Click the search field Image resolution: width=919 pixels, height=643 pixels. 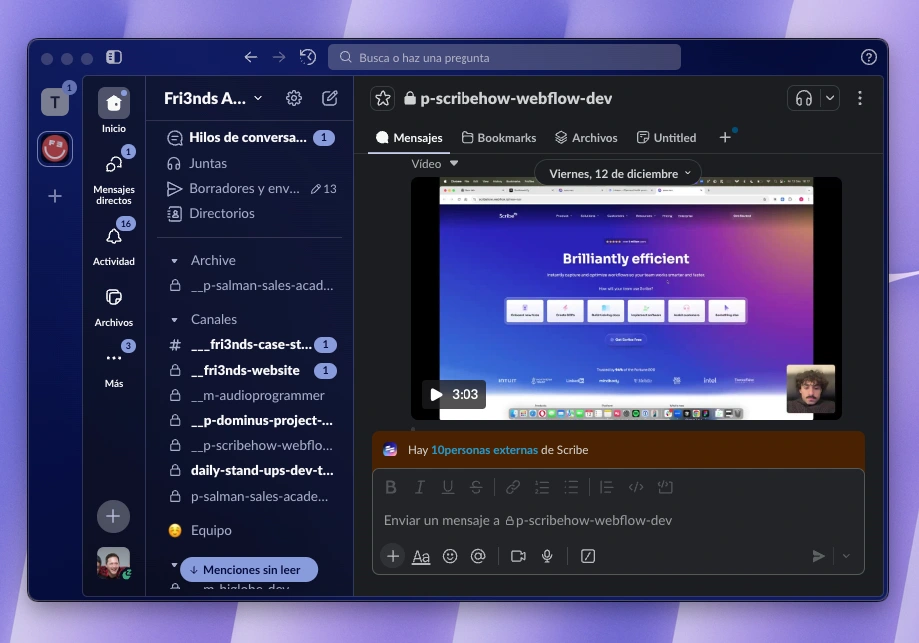pos(505,57)
